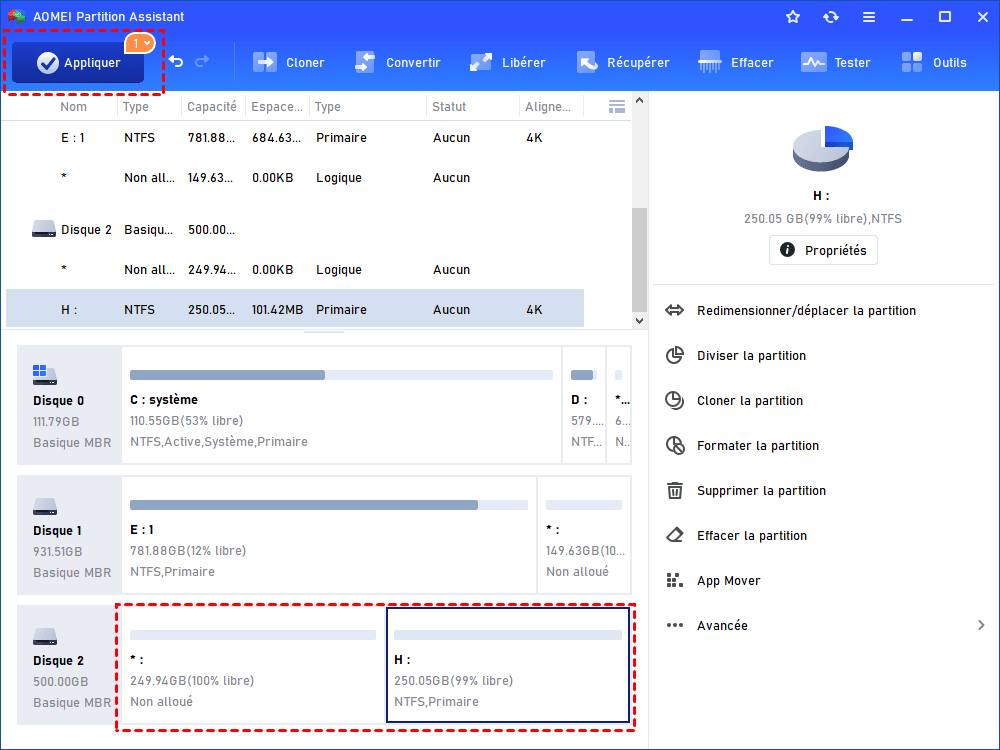Select the Disque 2 row in the list
Screen dimensions: 1000x750
(x=295, y=230)
